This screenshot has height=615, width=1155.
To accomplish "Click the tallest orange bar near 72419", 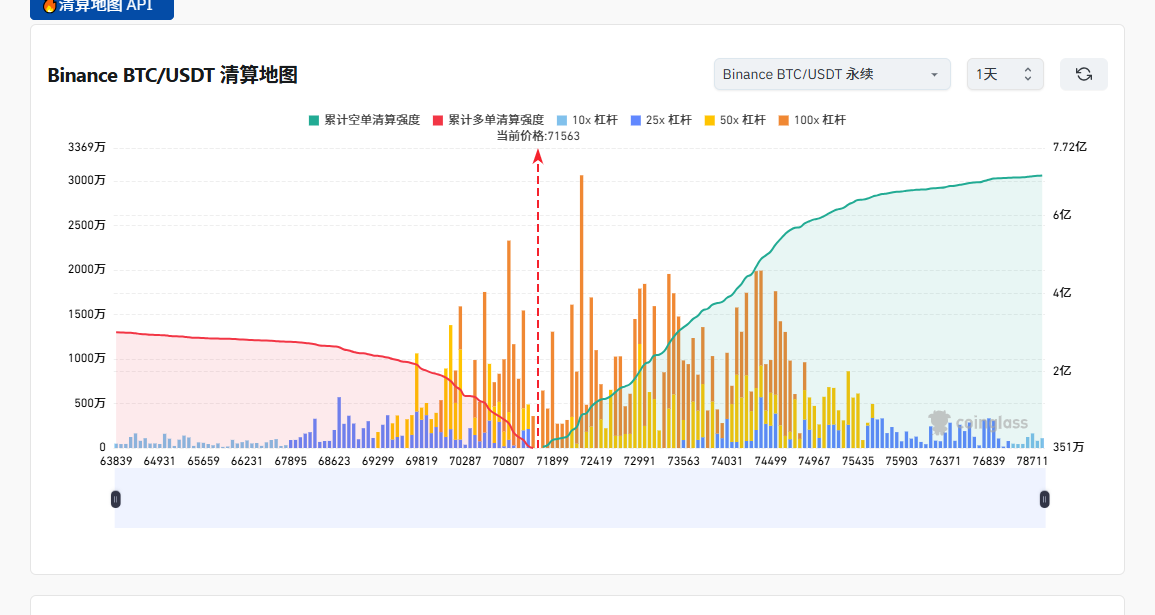I will tap(581, 311).
